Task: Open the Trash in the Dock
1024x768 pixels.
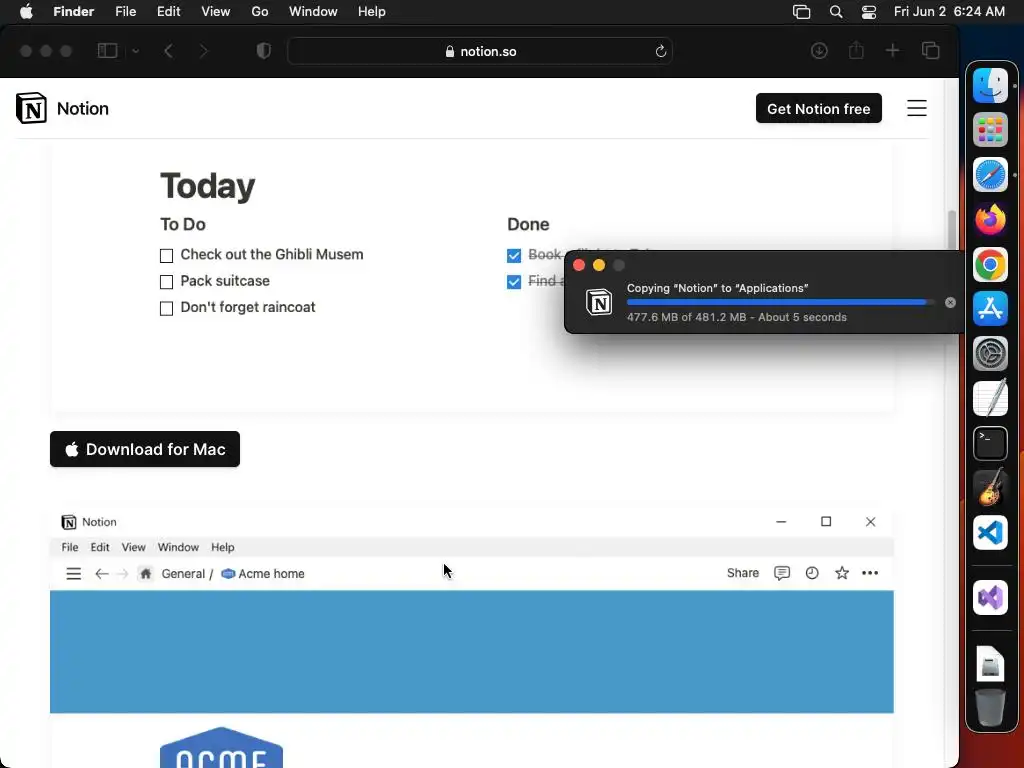Action: click(x=991, y=708)
